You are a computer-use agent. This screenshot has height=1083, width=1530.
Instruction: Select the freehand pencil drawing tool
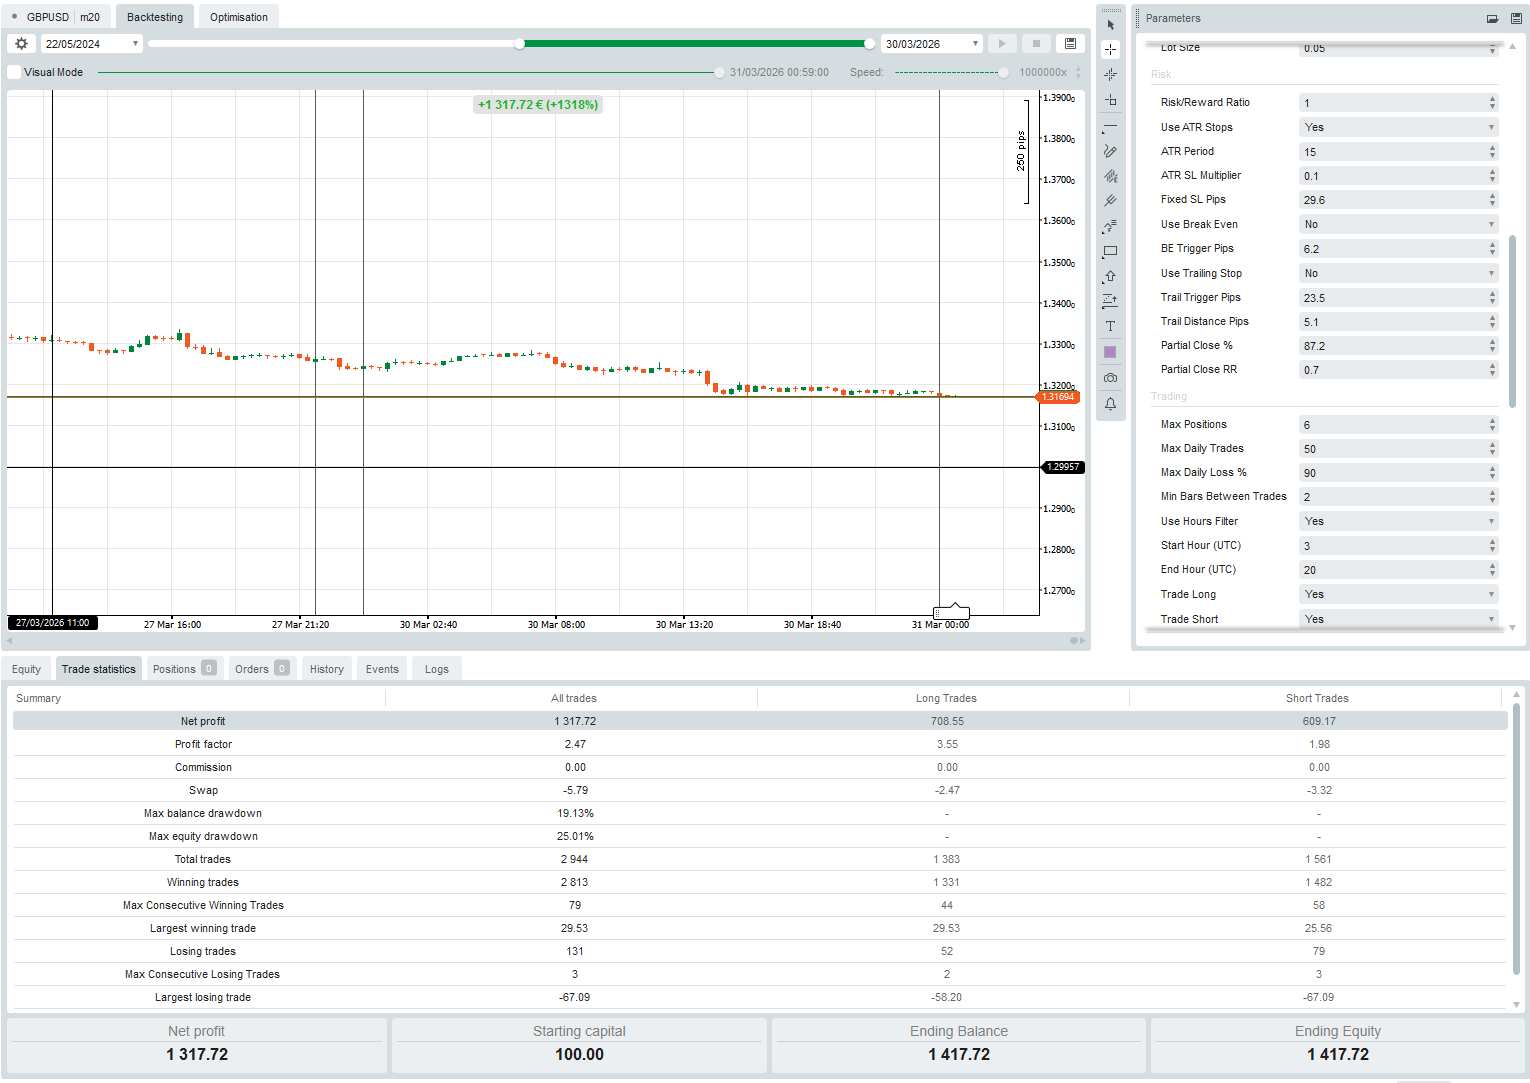pos(1110,151)
